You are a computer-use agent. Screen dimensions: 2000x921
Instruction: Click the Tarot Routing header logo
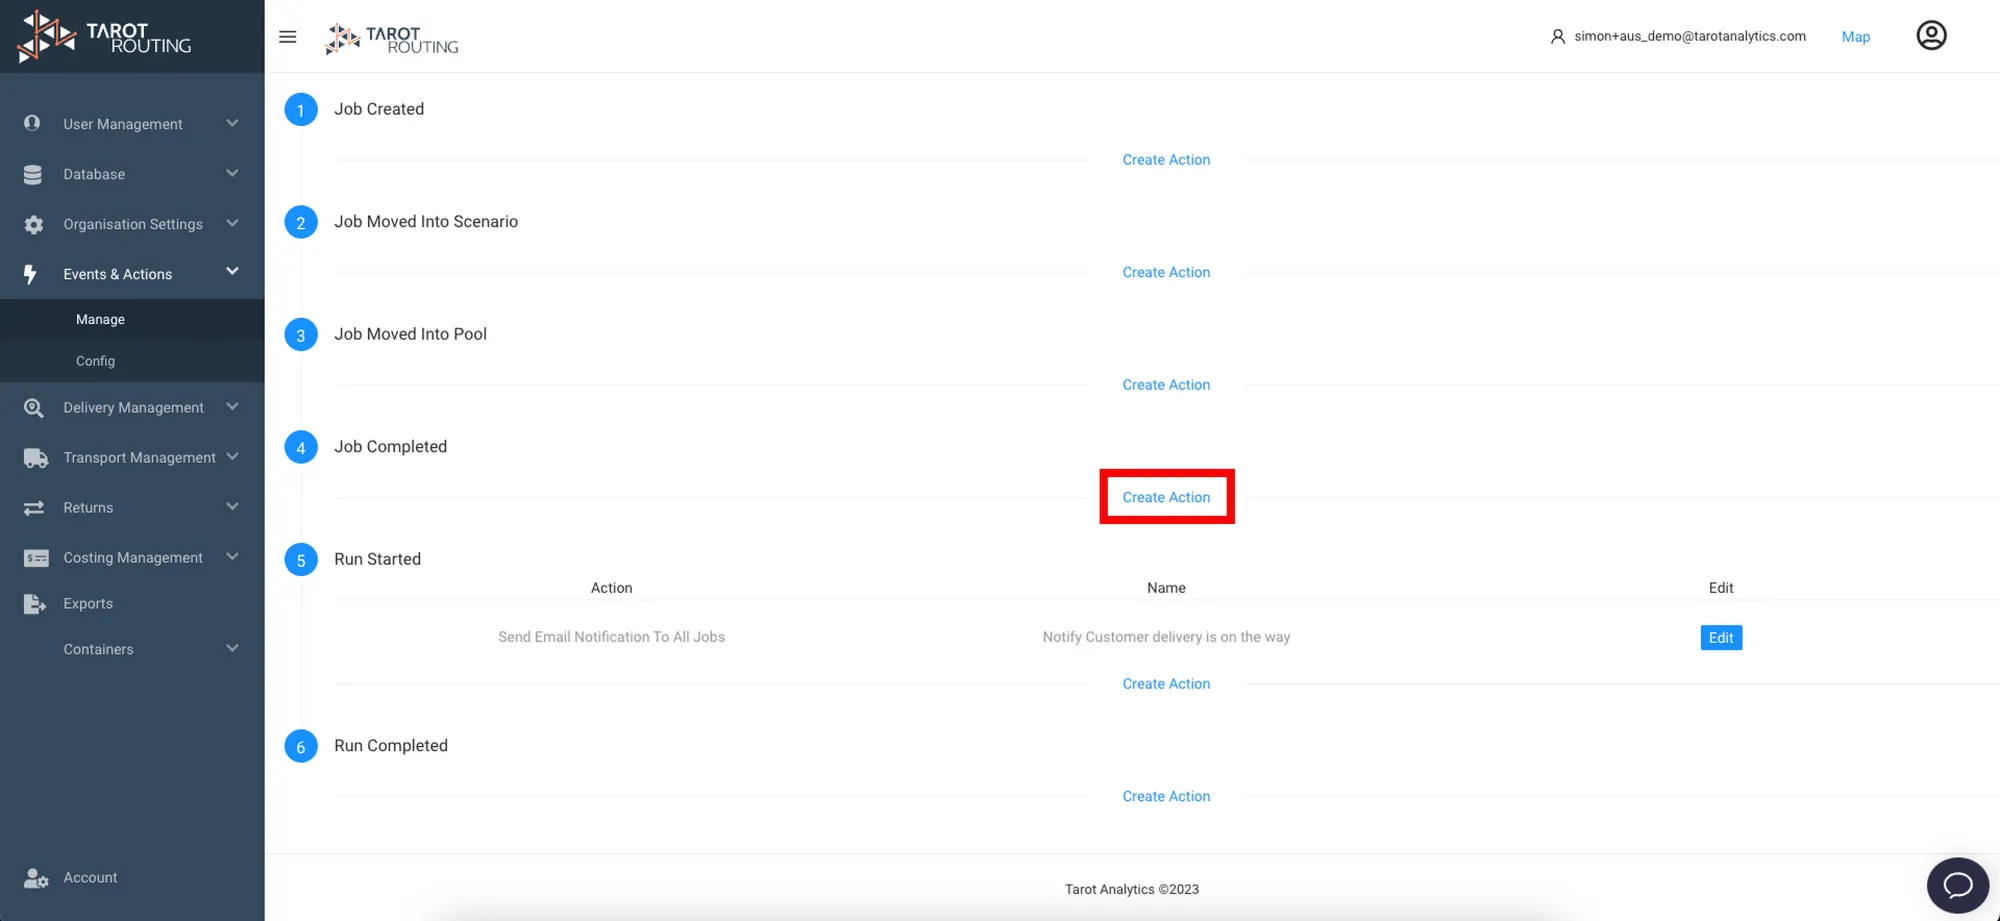pos(392,39)
